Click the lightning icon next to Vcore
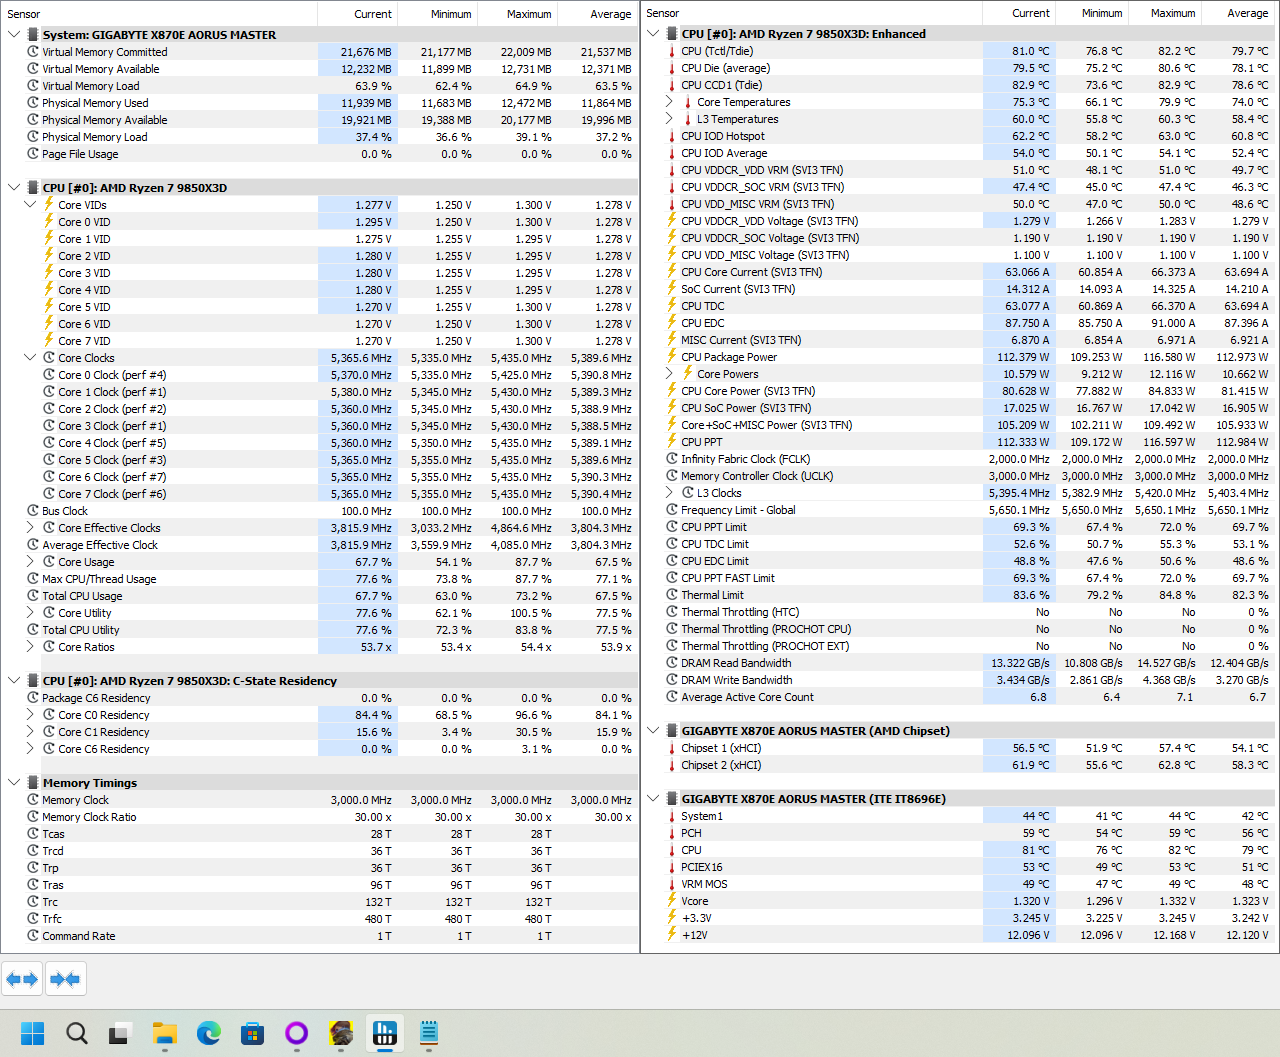Image resolution: width=1280 pixels, height=1057 pixels. point(672,901)
